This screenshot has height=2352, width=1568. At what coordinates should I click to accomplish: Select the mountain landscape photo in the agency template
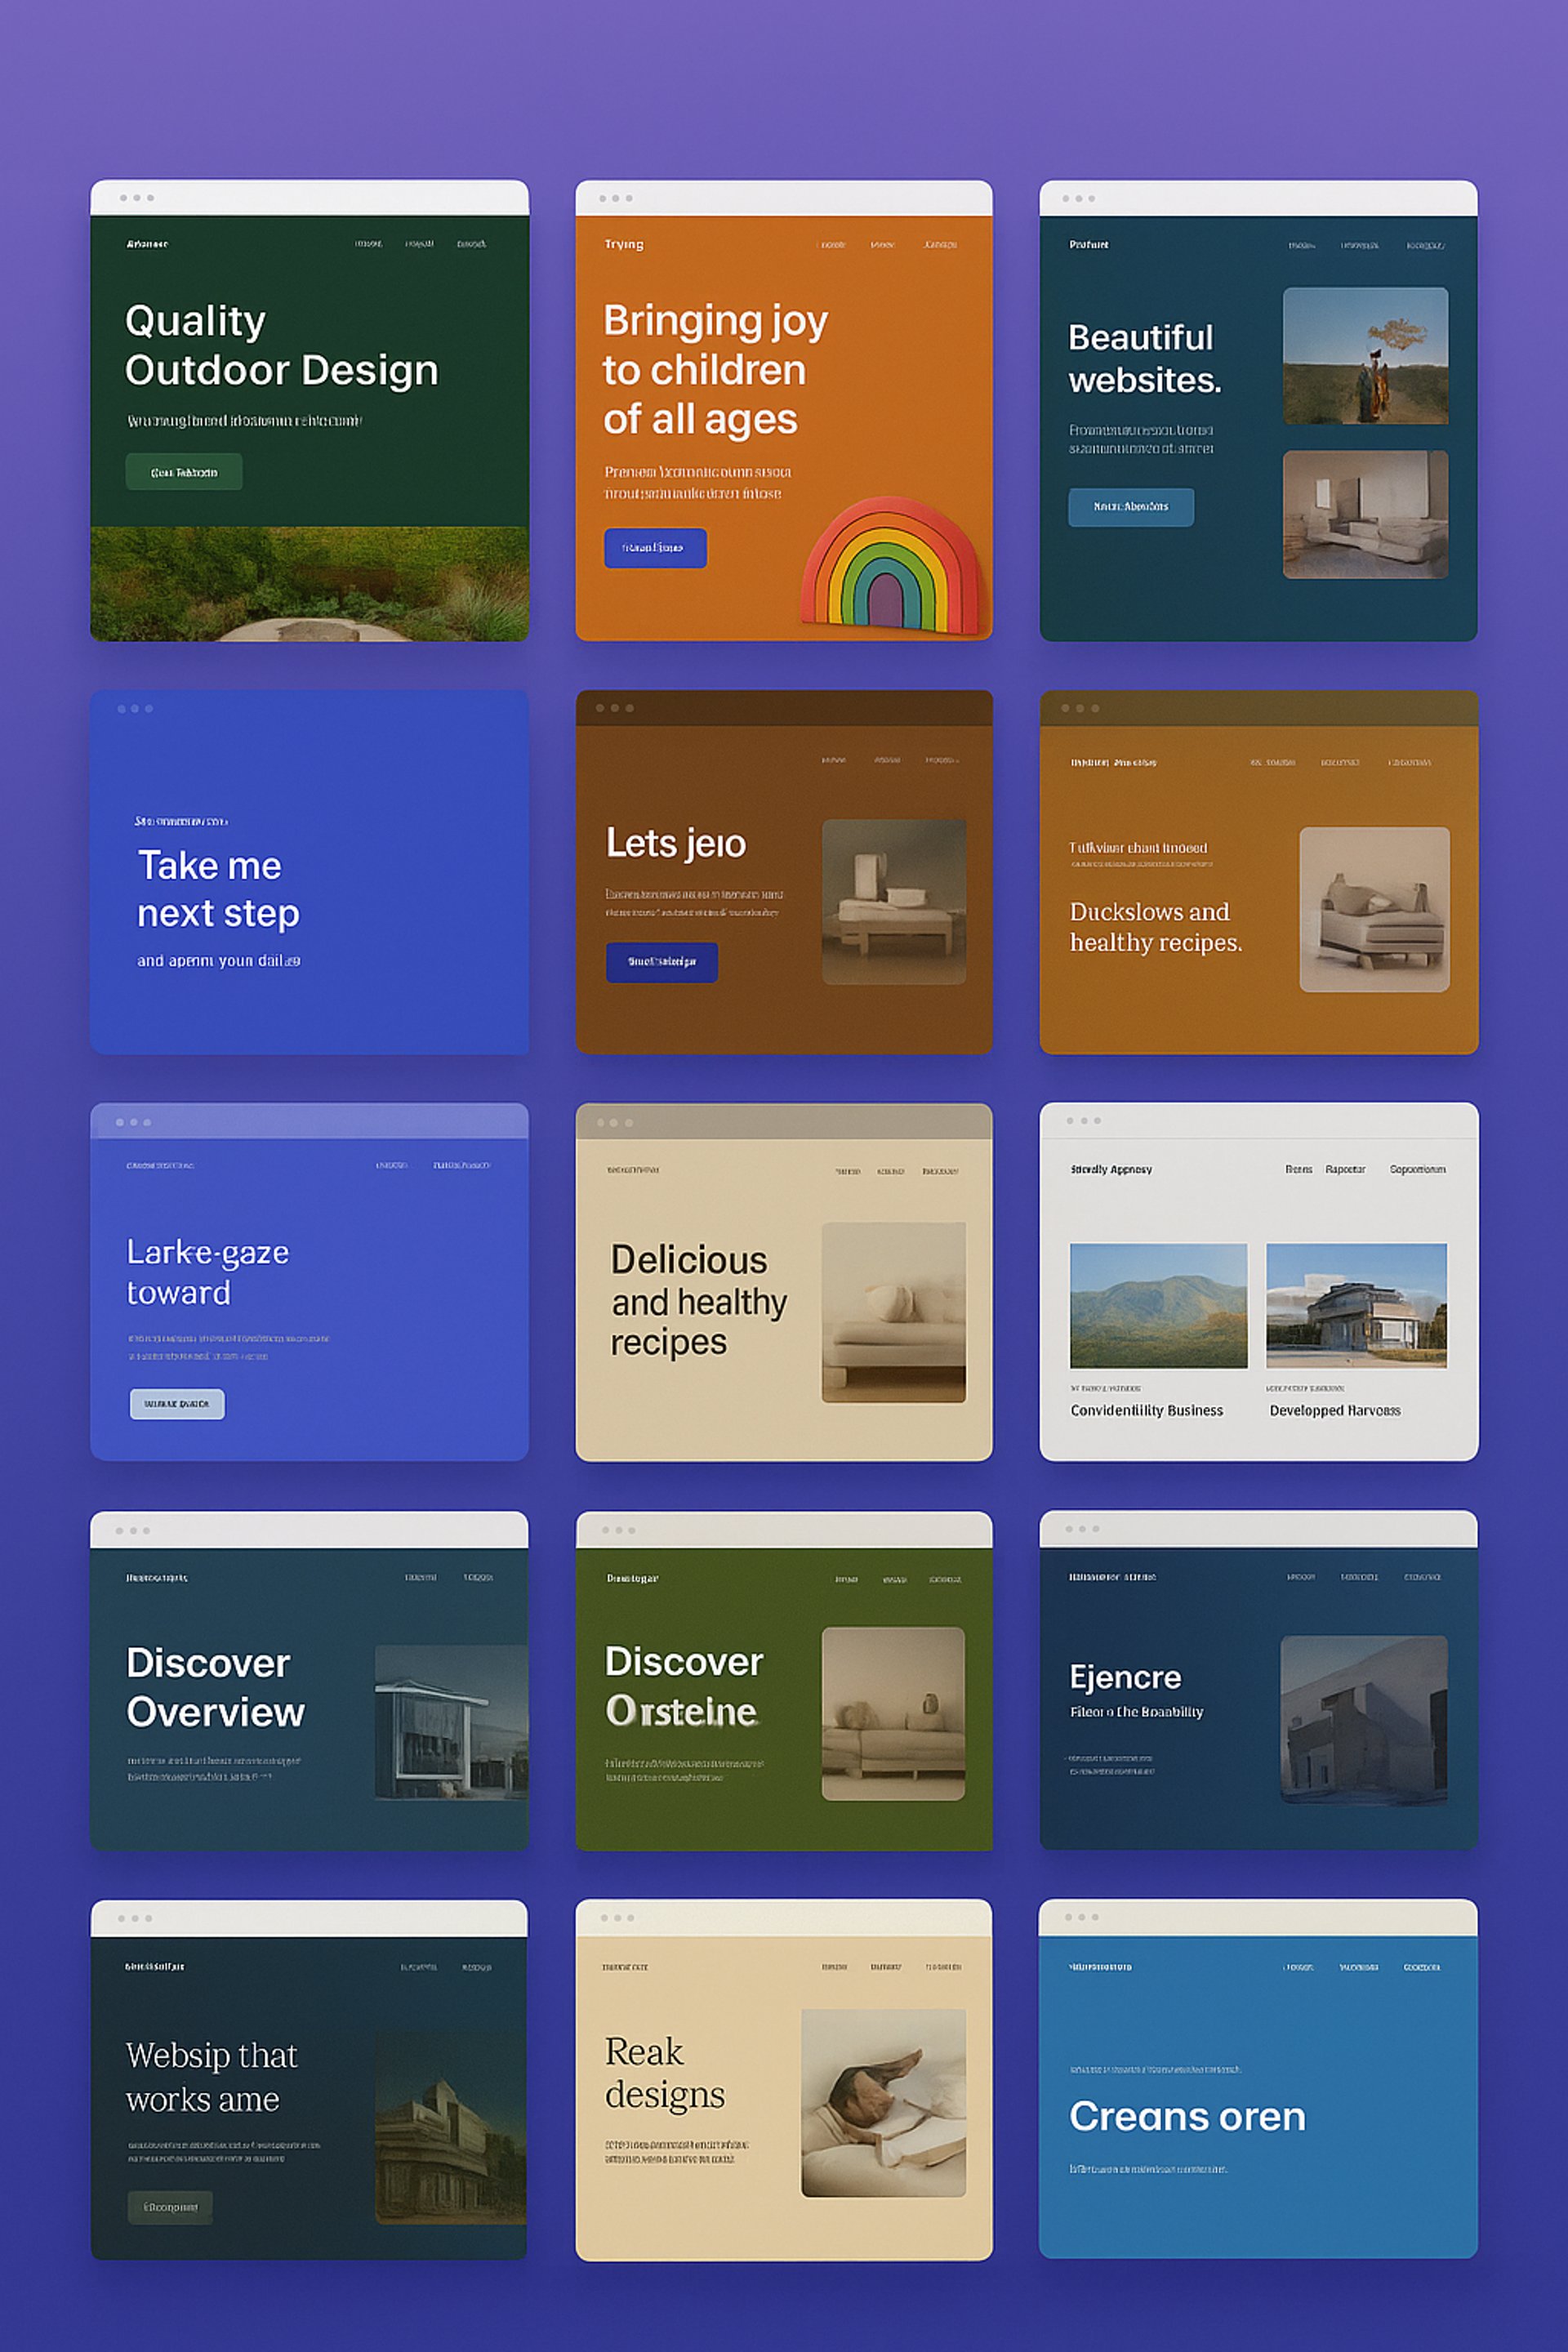[x=1158, y=1305]
